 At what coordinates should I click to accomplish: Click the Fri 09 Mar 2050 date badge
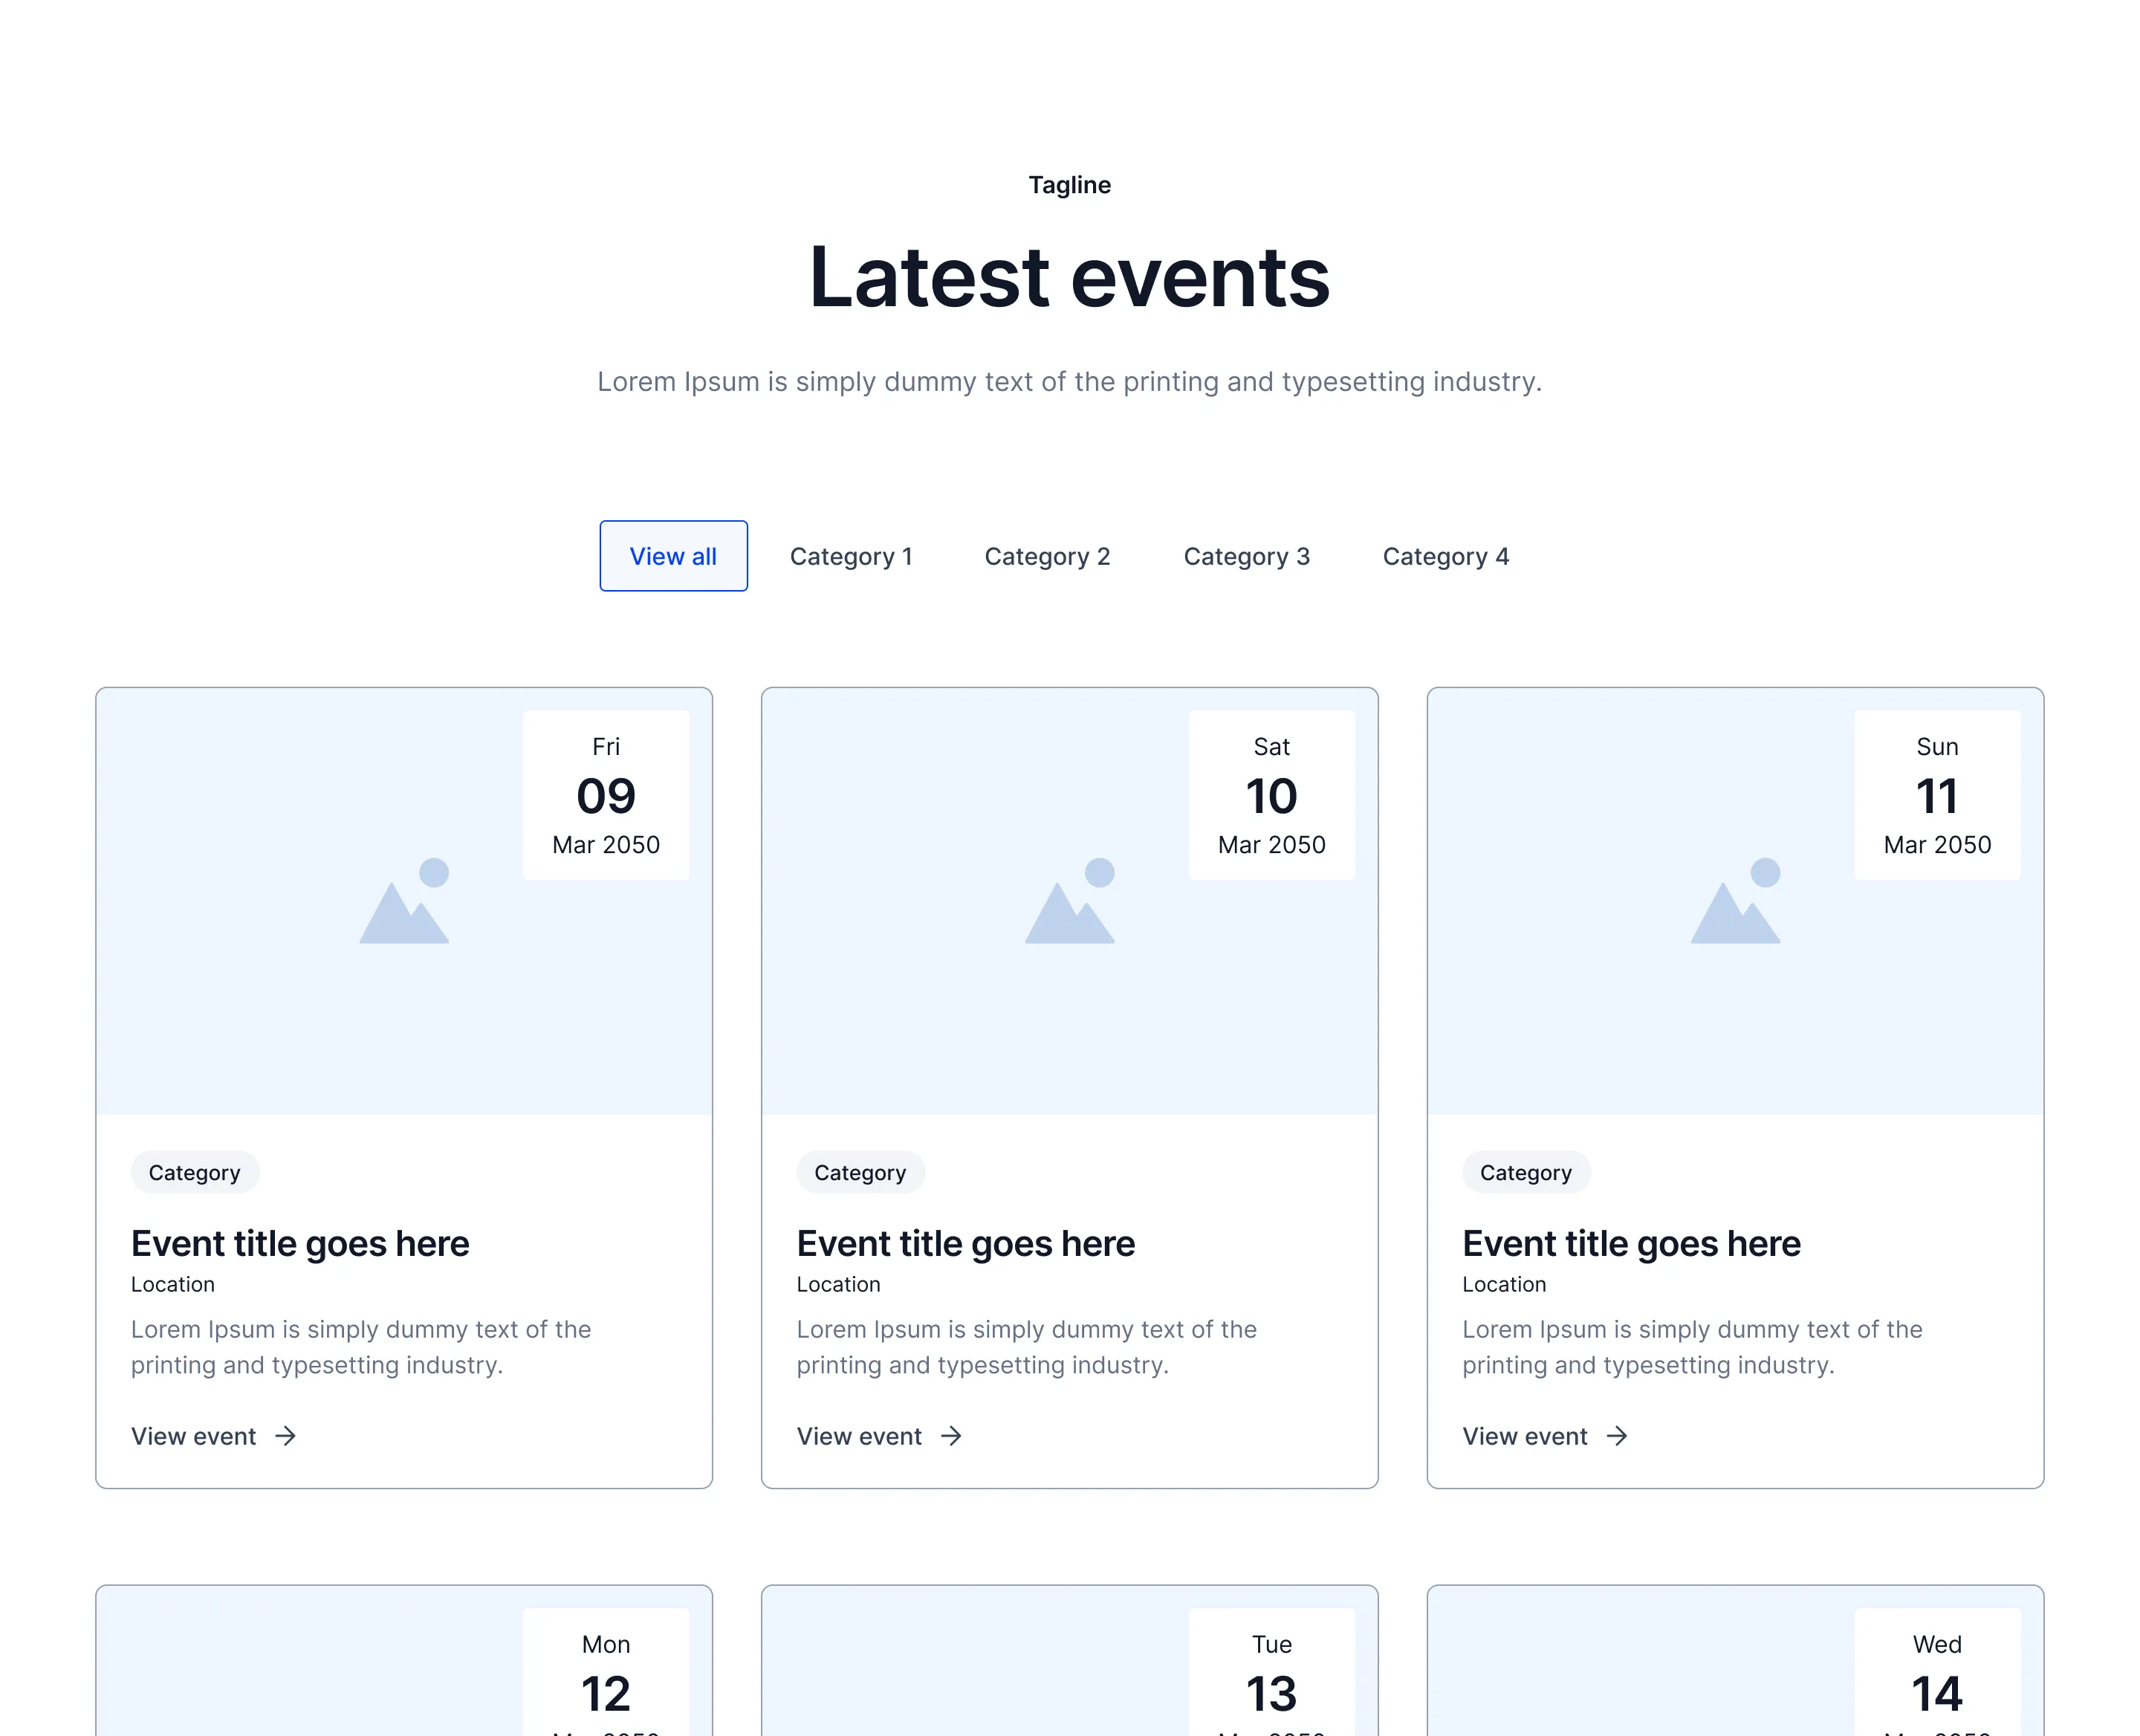(606, 795)
